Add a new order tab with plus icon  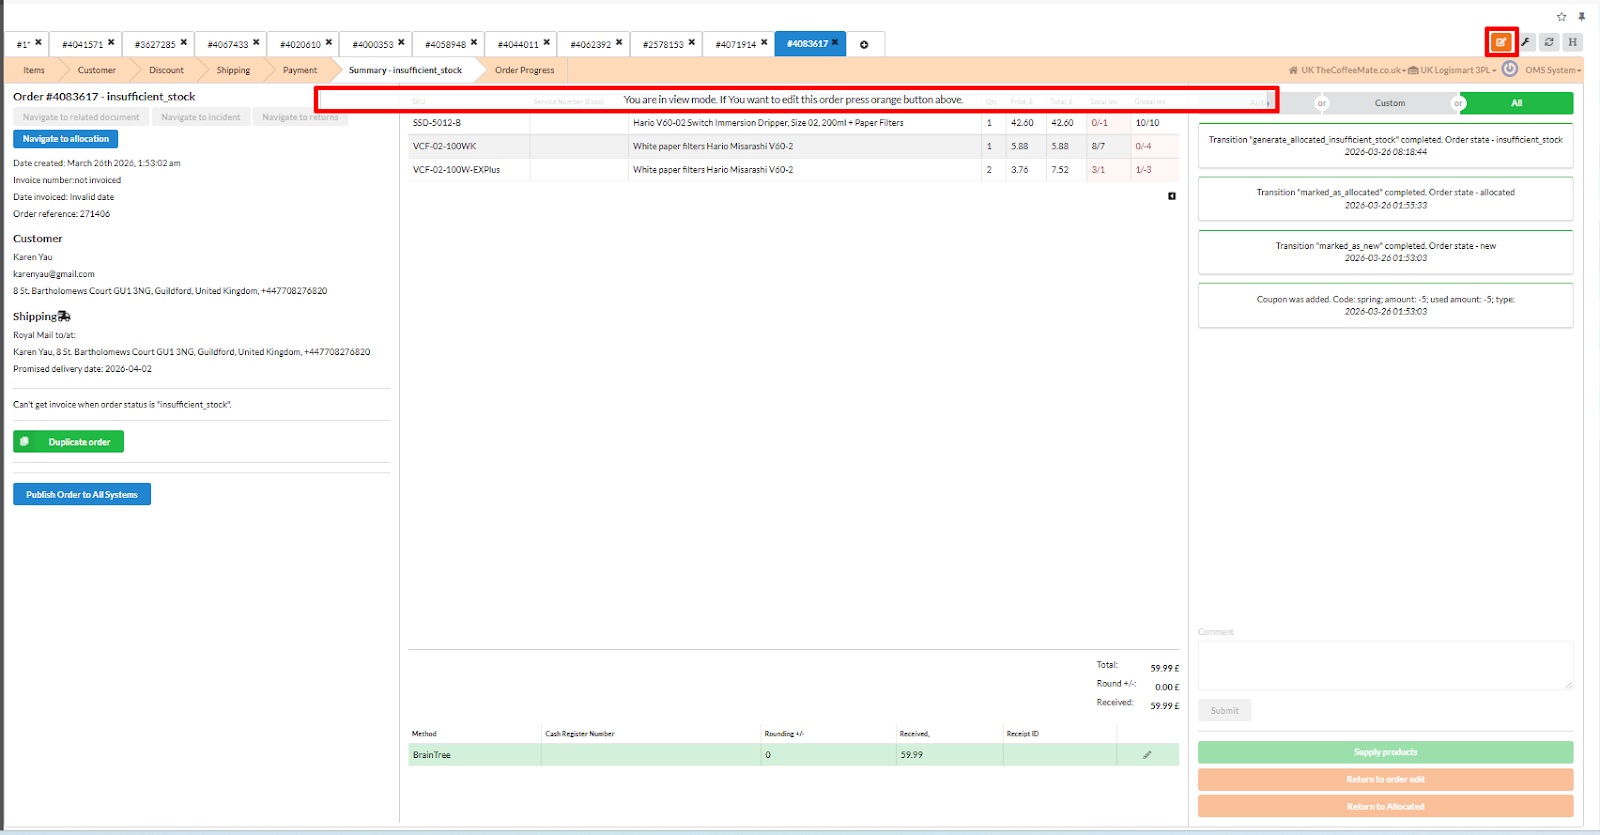pyautogui.click(x=864, y=44)
